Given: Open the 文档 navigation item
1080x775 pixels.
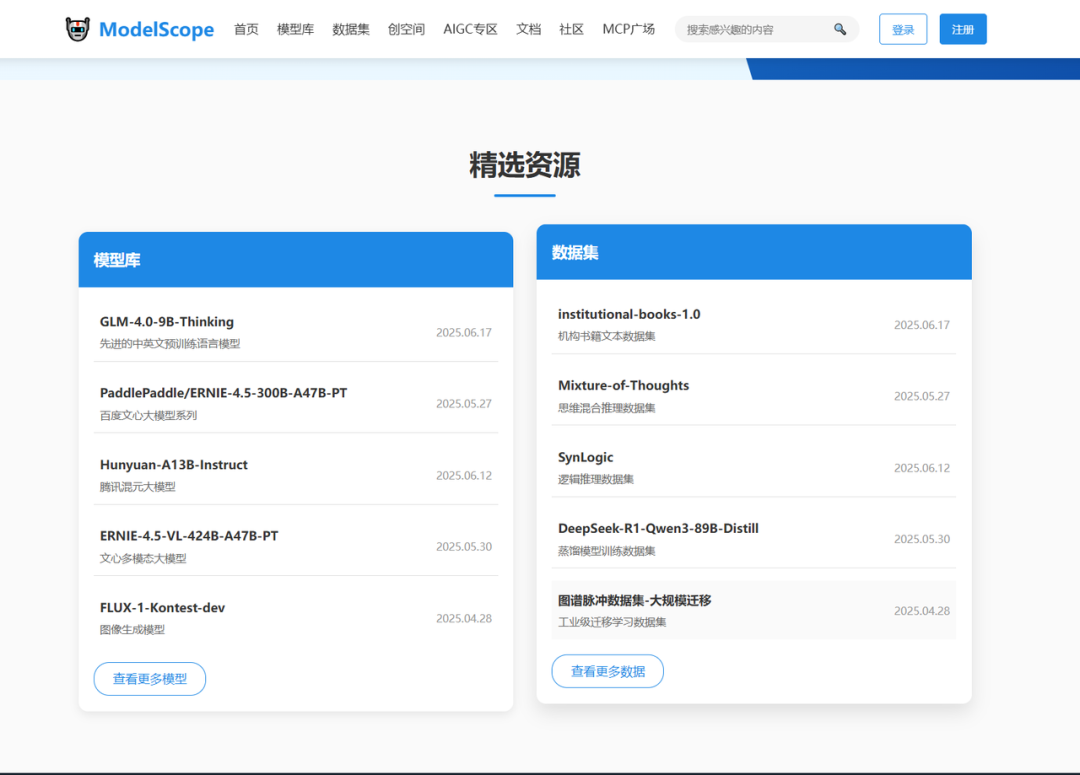Looking at the screenshot, I should click(x=528, y=29).
